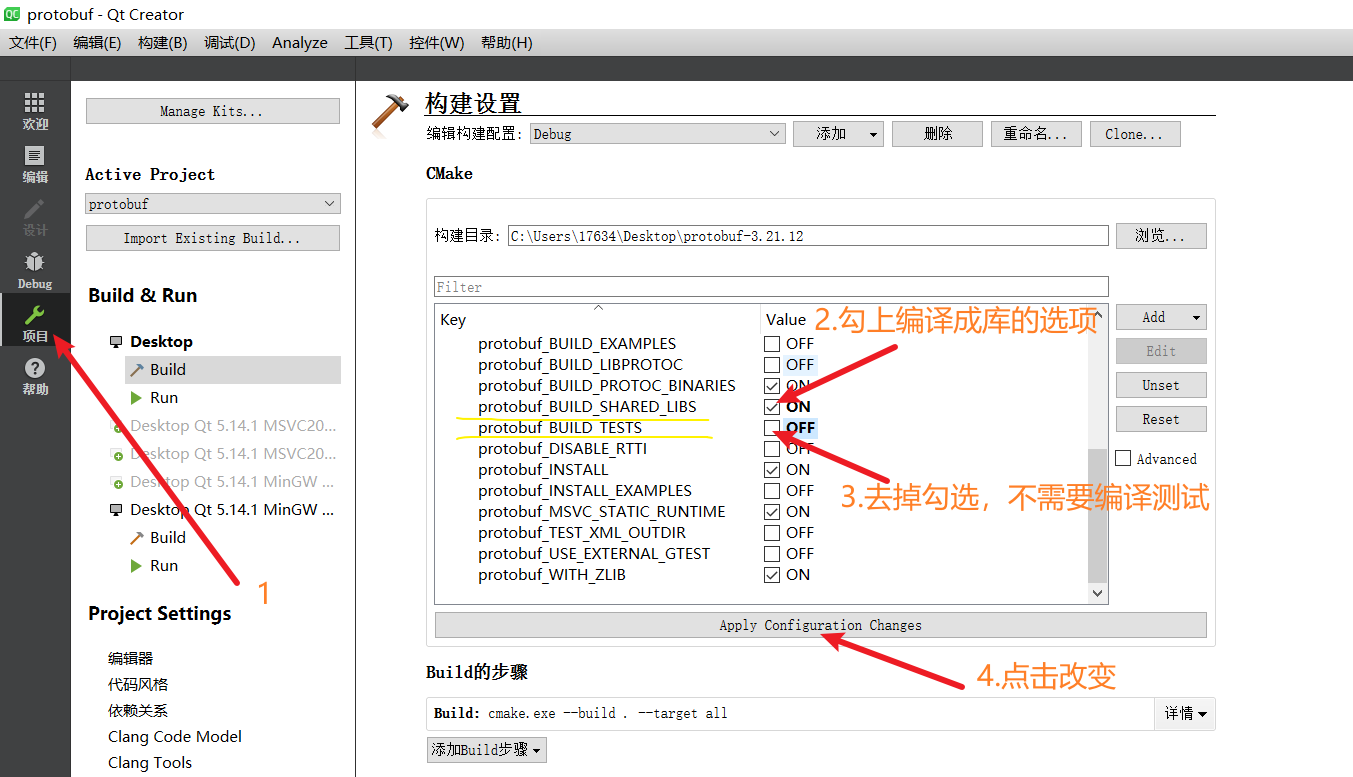
Task: Click the Clone... button
Action: point(1134,134)
